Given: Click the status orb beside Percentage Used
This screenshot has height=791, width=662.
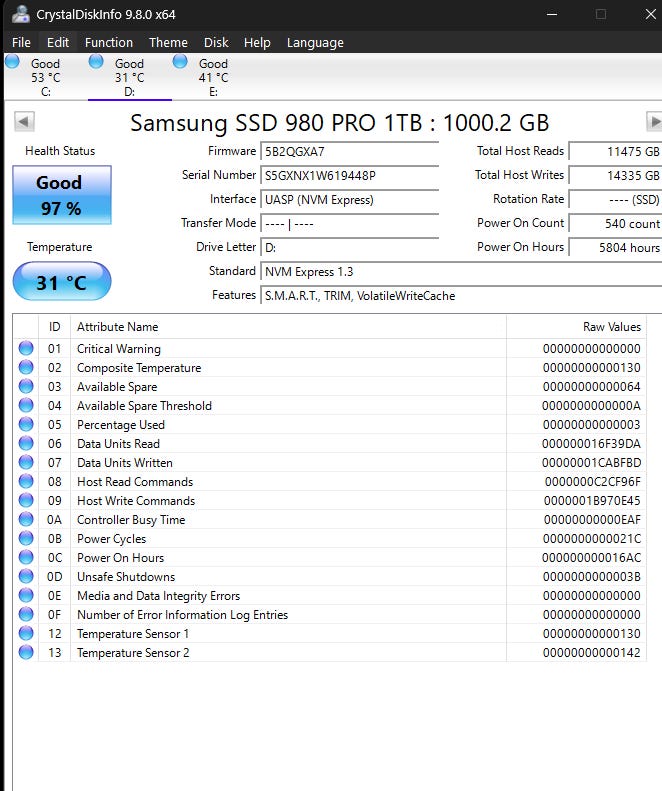Looking at the screenshot, I should [x=26, y=424].
